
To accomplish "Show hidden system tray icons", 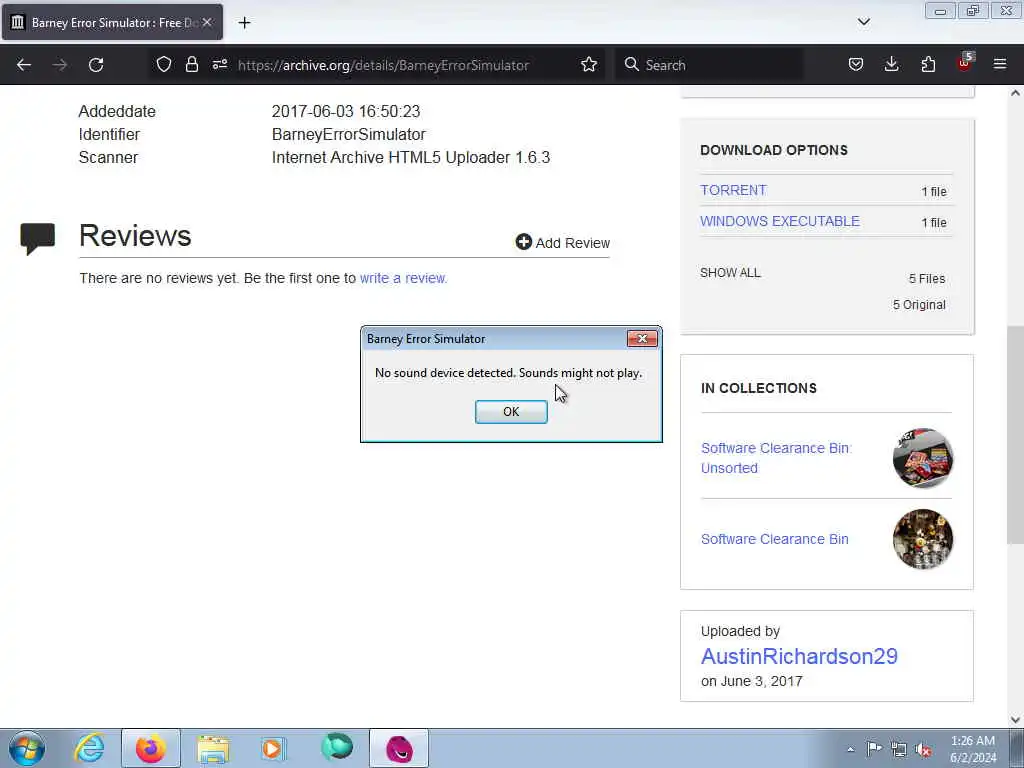I will coord(850,749).
